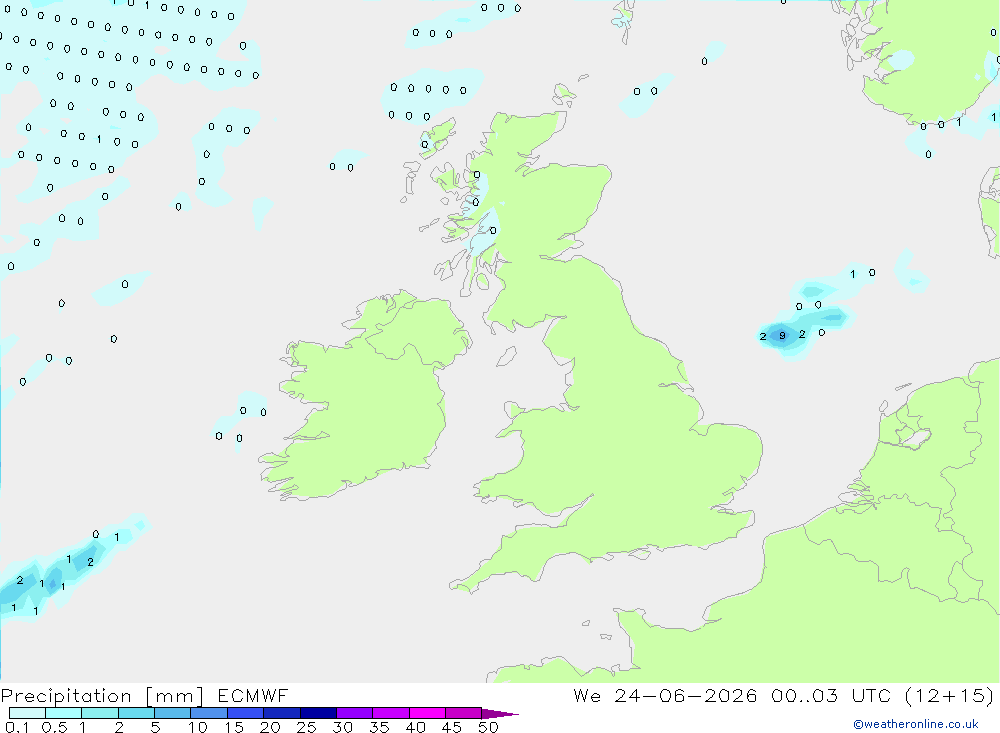Click the 0.5–1 mm legend color box
The height and width of the screenshot is (733, 1000).
pos(64,713)
